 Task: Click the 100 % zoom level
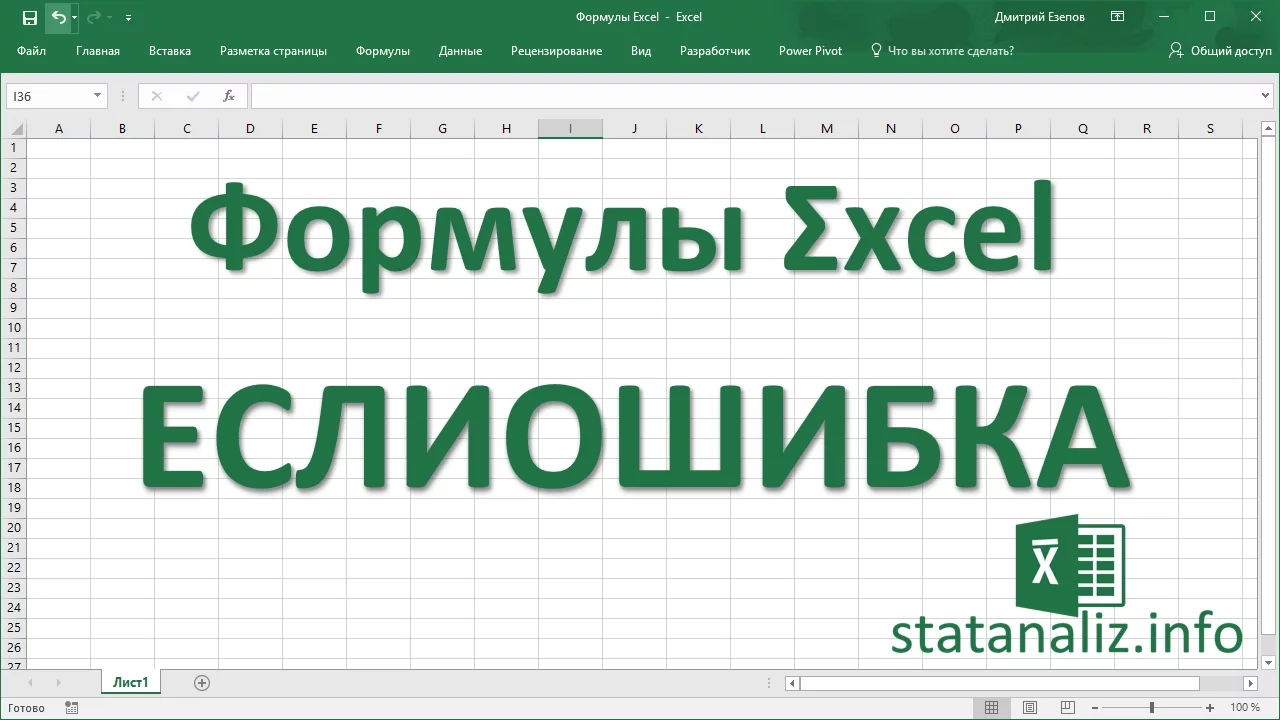click(1245, 708)
